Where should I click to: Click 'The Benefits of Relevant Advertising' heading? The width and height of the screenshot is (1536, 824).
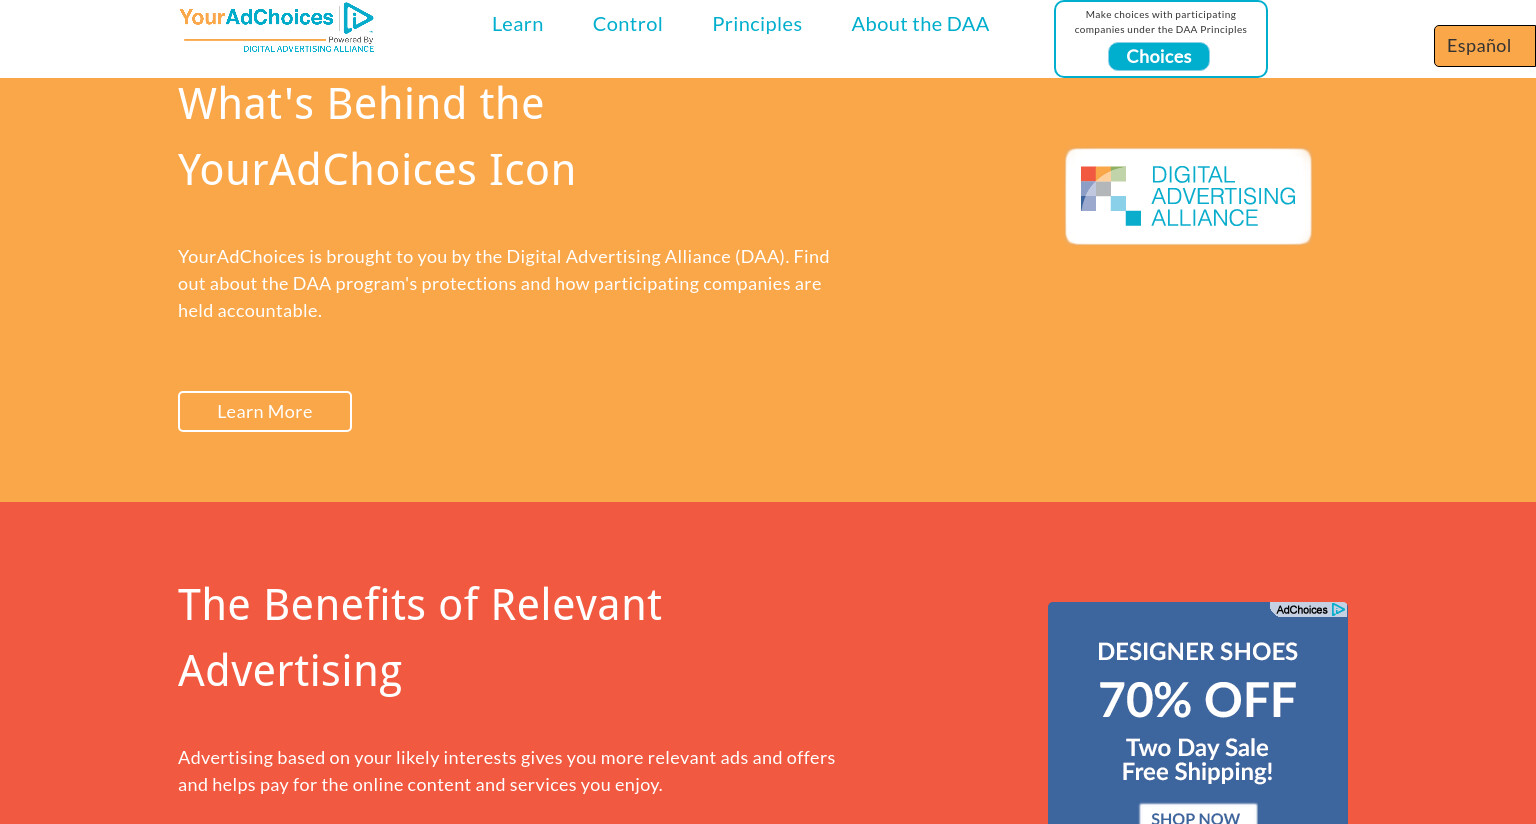420,638
